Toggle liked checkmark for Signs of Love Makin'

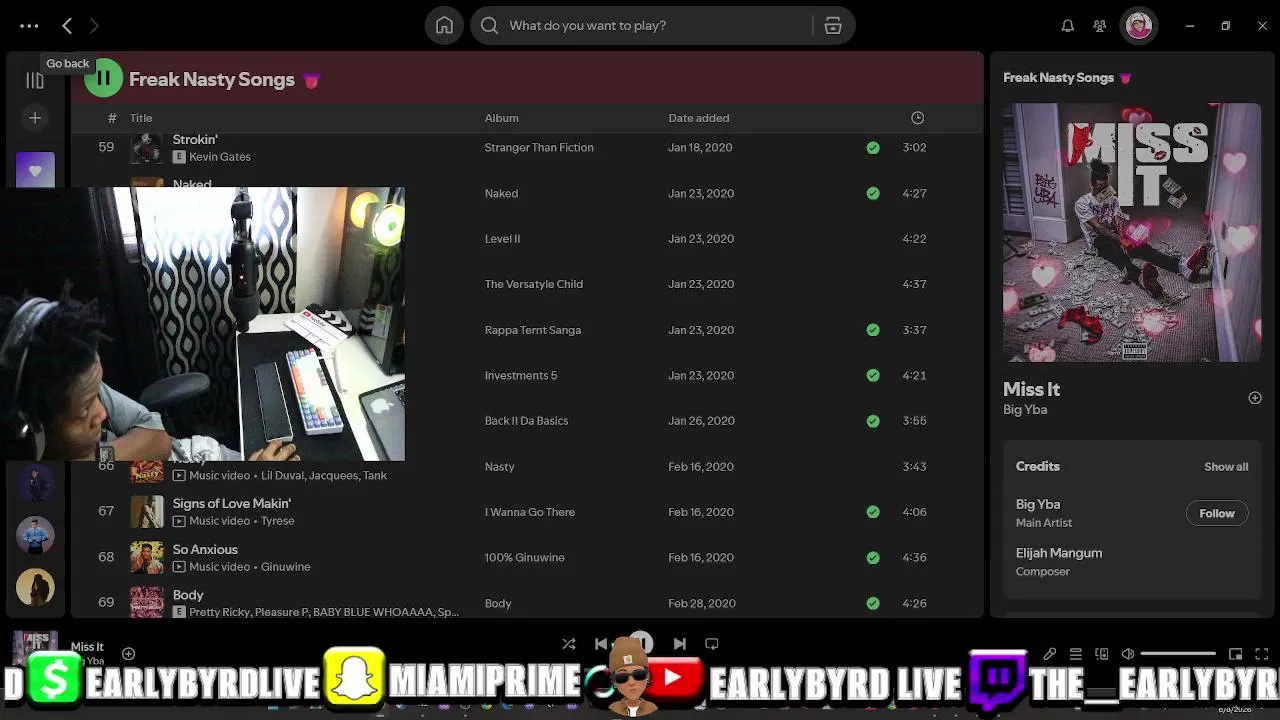click(x=873, y=512)
